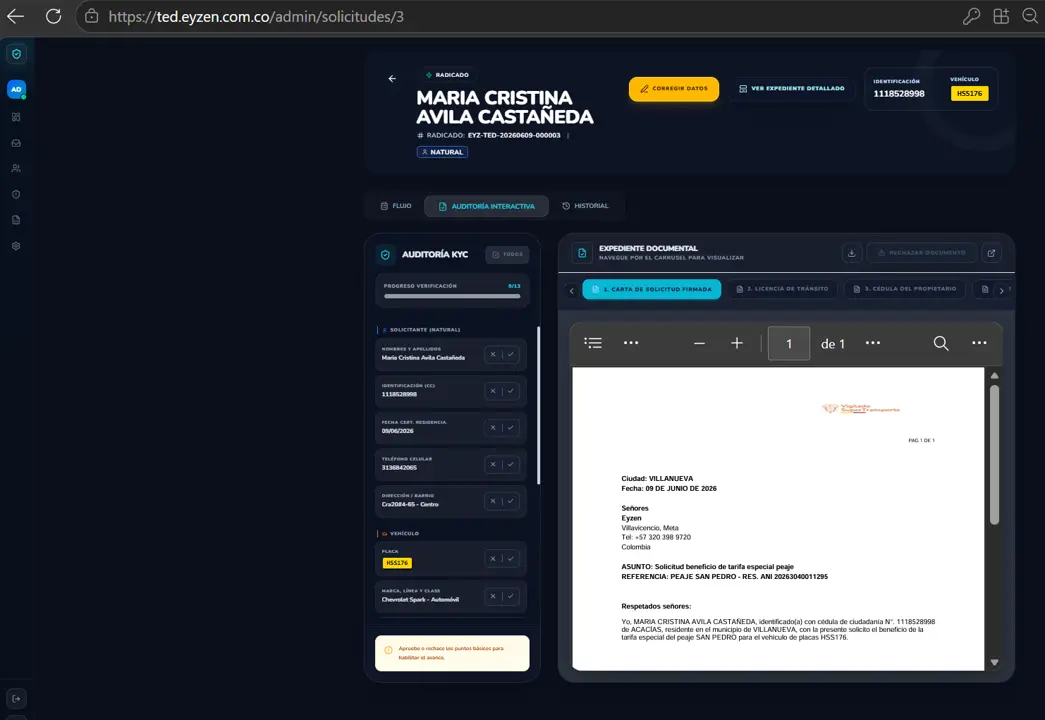
Task: Open alert circle icon in sidebar
Action: pos(16,195)
